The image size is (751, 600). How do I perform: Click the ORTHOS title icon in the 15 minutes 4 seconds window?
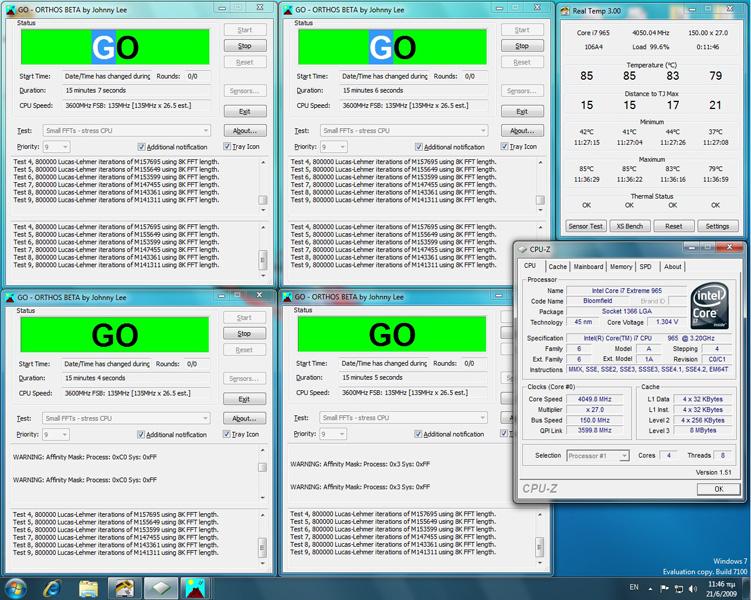10,297
